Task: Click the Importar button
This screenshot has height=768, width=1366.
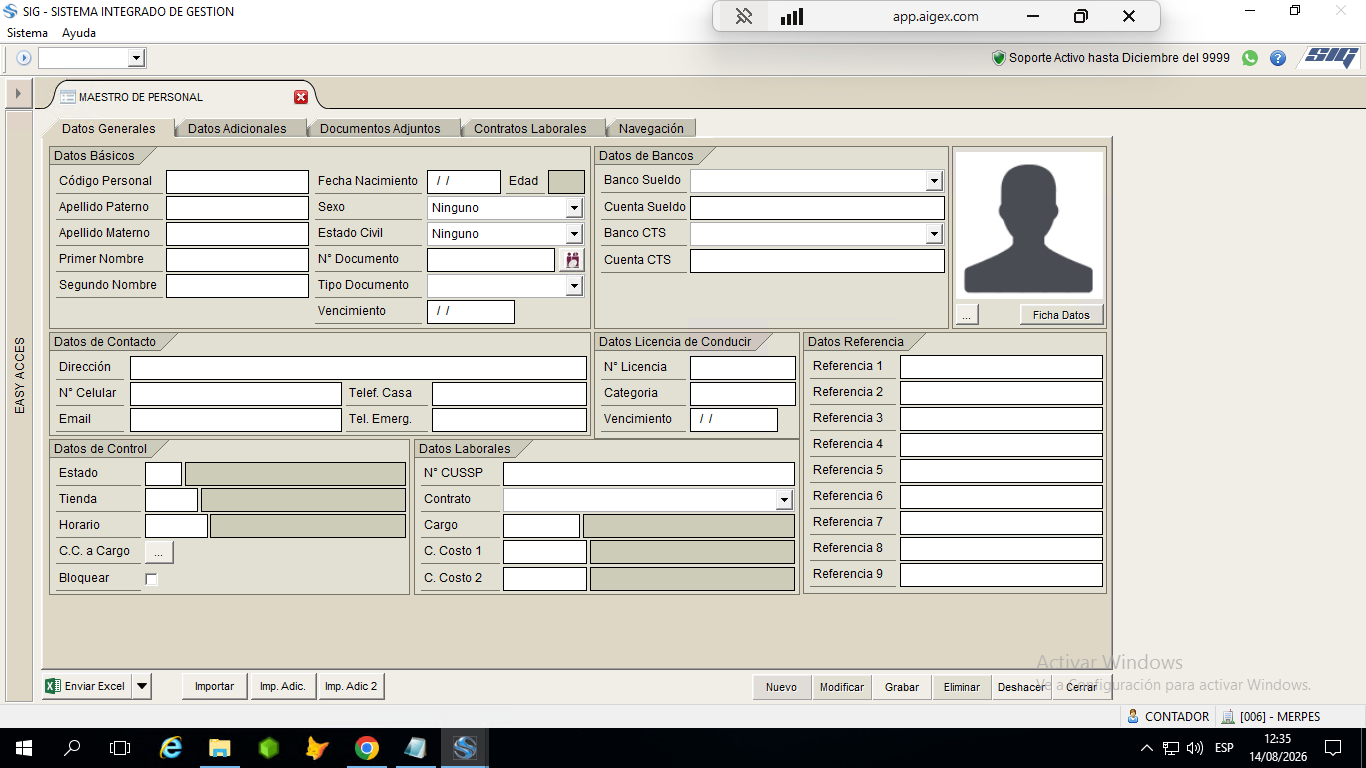Action: (214, 686)
